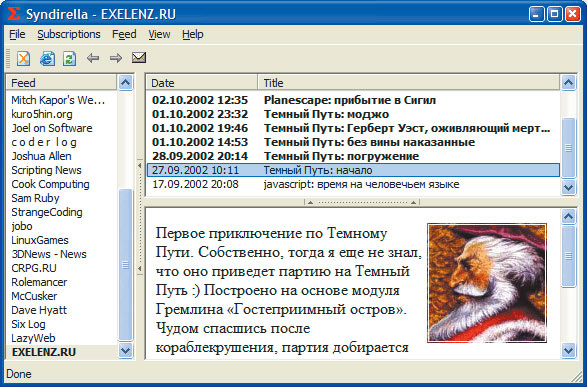Click the bearded man portrait image

click(x=487, y=283)
